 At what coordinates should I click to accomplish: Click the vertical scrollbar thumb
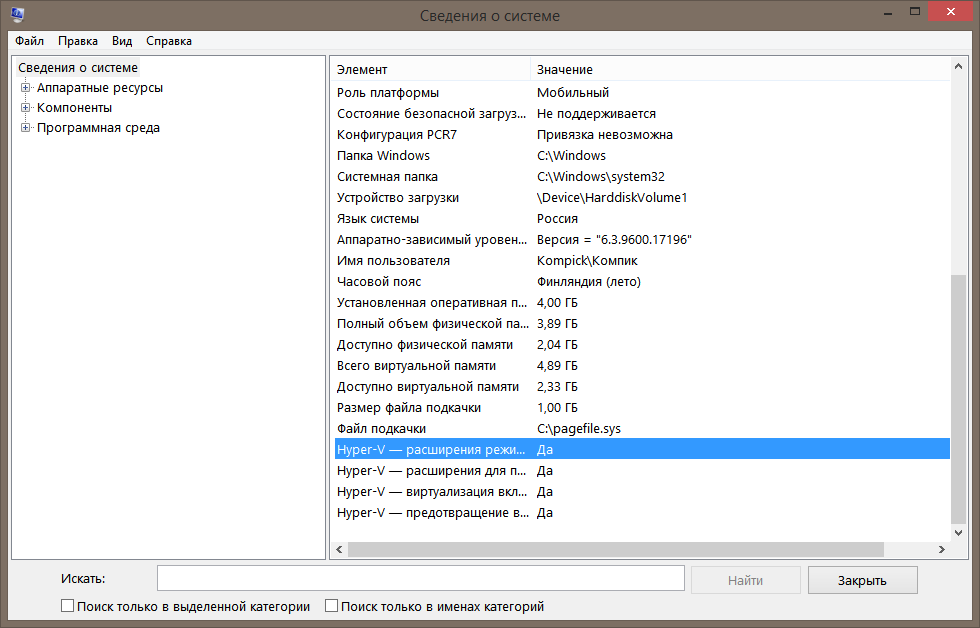coord(958,399)
